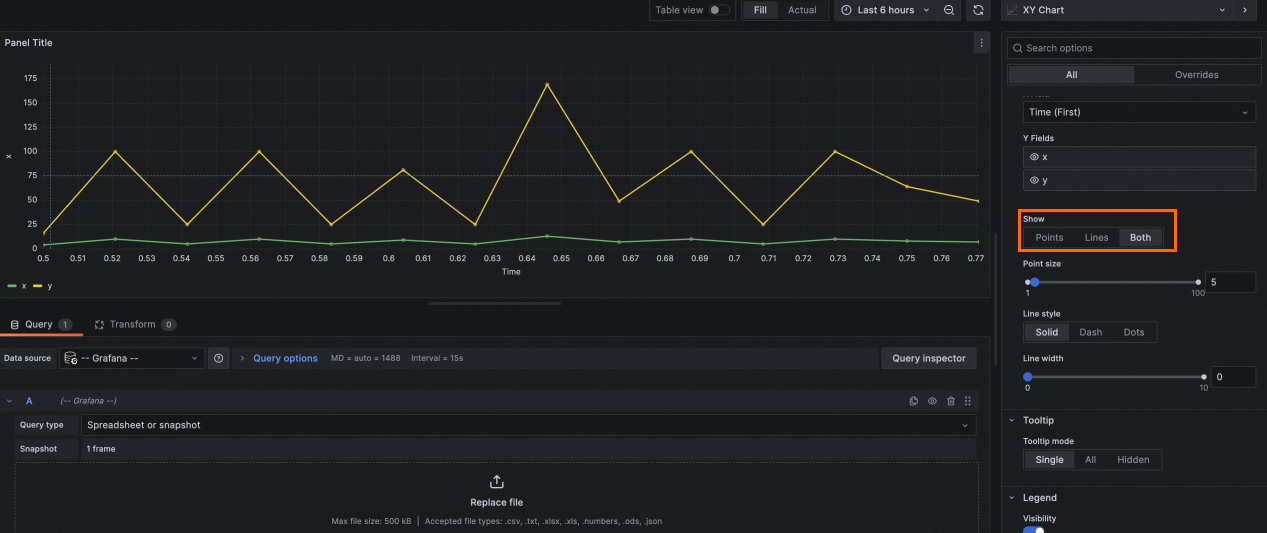Choose Dots line style
The image size is (1267, 533).
pyautogui.click(x=1133, y=332)
